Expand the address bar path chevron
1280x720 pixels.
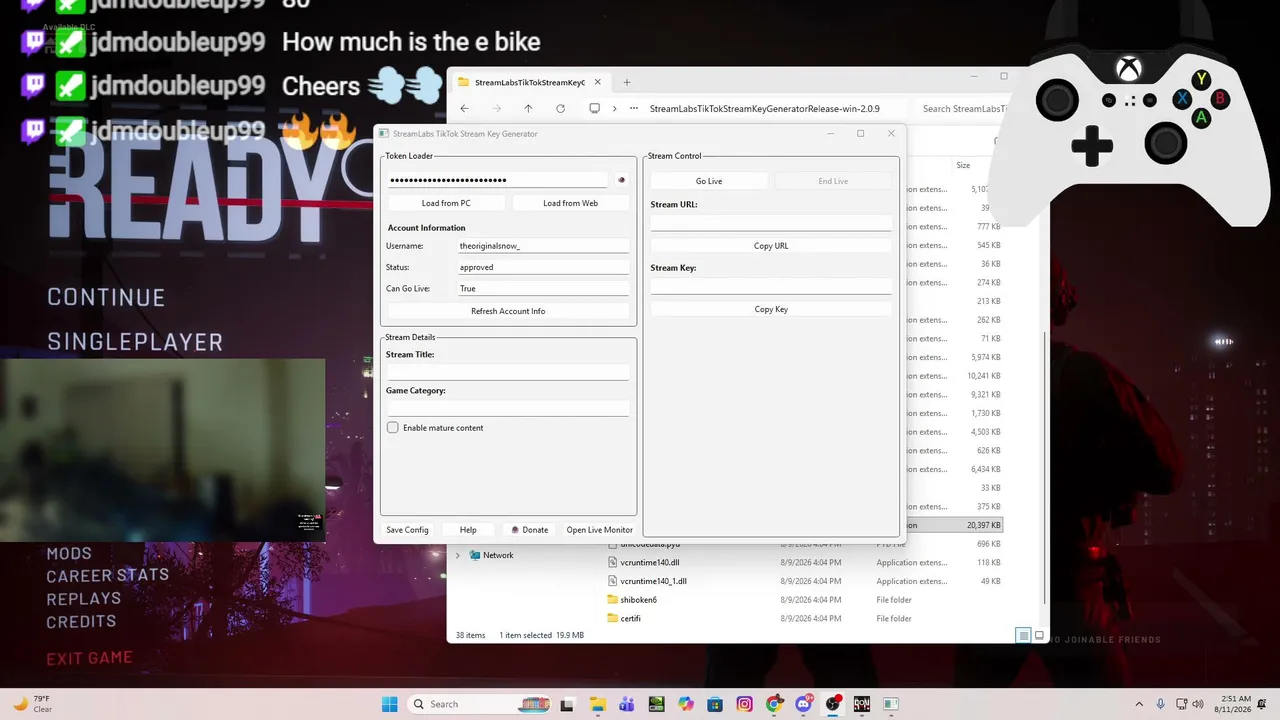[x=614, y=108]
